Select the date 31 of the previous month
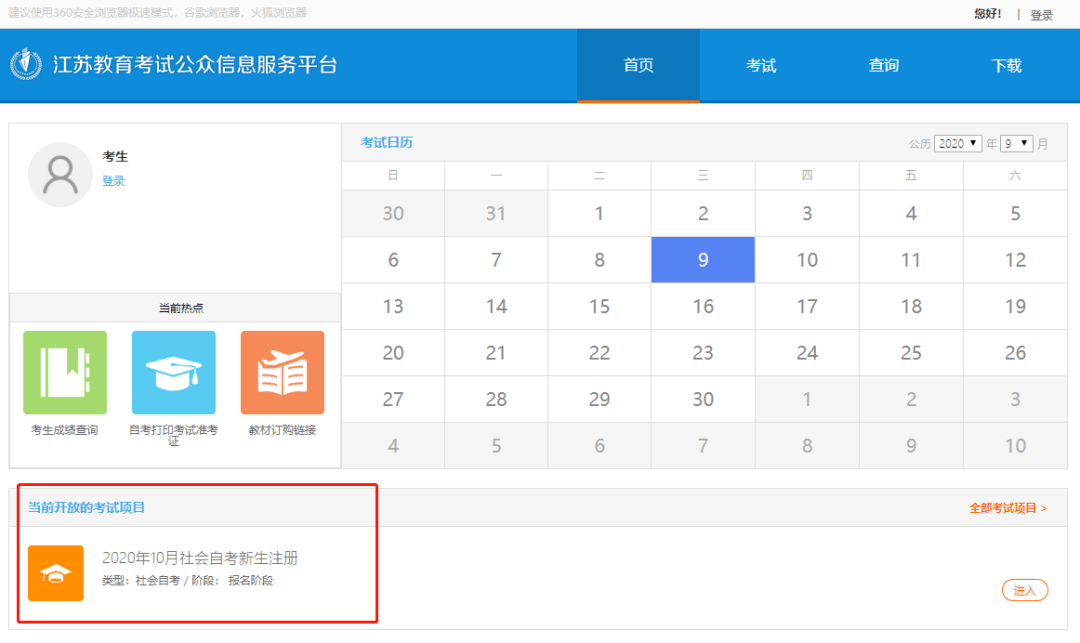 point(496,213)
